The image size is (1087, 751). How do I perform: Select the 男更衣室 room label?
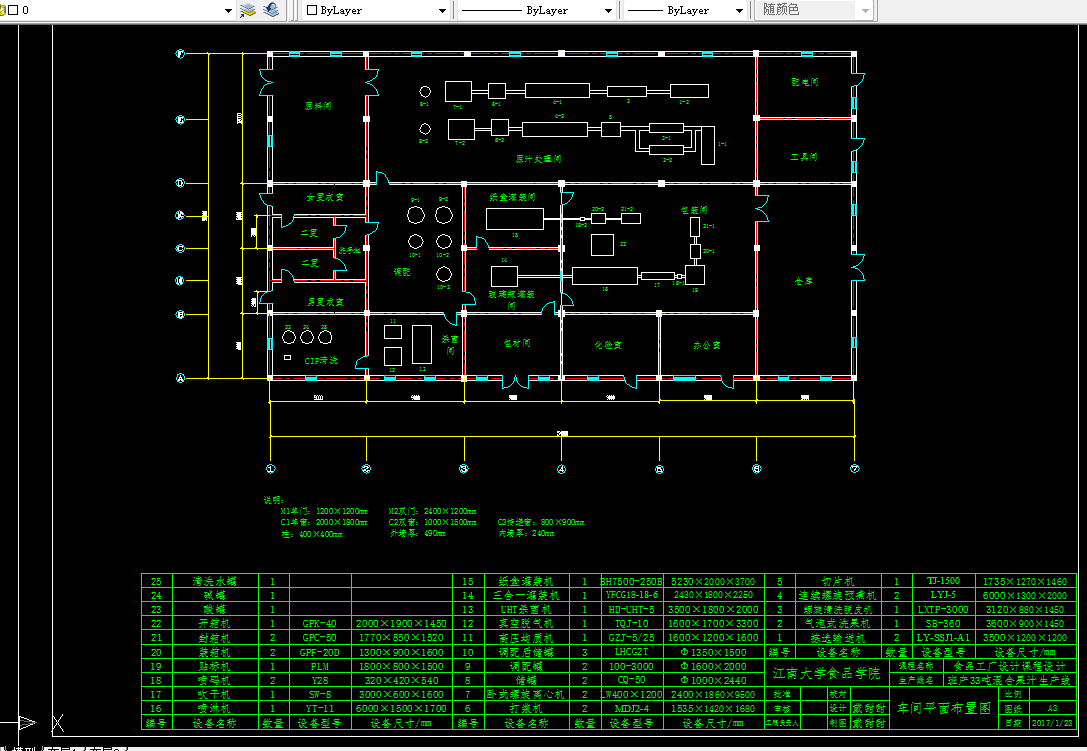[x=325, y=302]
